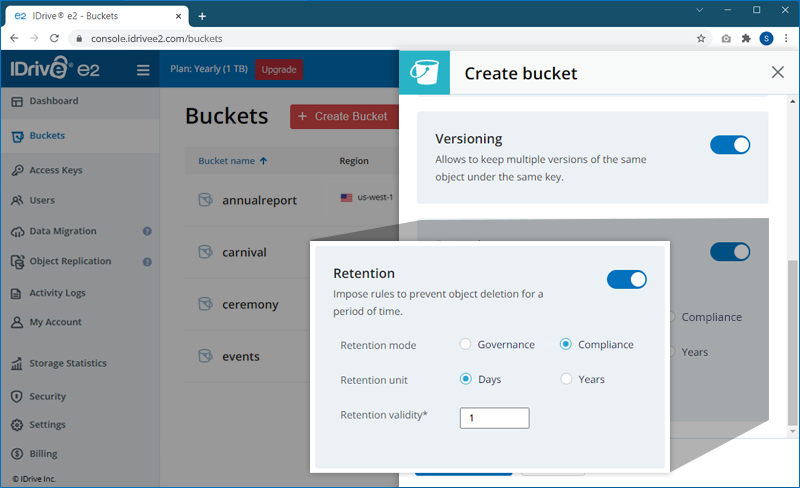Select Days as retention unit
Image resolution: width=800 pixels, height=488 pixels.
(x=465, y=379)
